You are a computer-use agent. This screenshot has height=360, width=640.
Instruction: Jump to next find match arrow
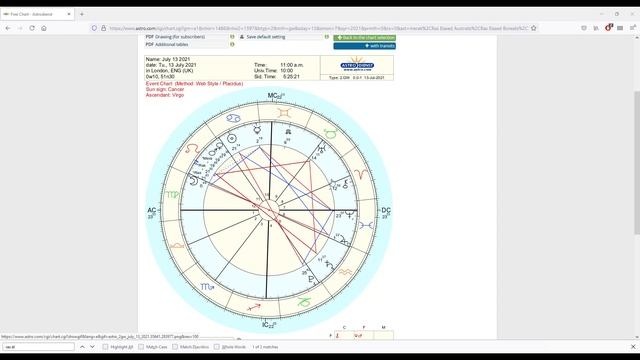pos(92,347)
